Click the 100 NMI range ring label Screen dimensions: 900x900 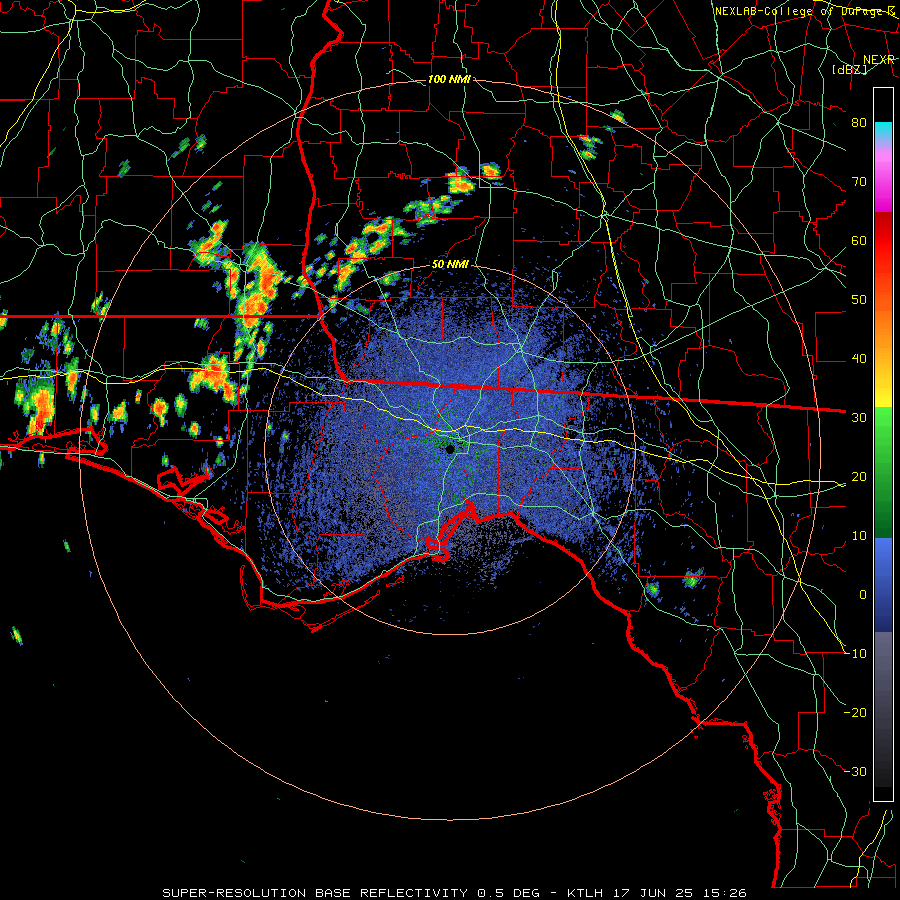(x=449, y=79)
